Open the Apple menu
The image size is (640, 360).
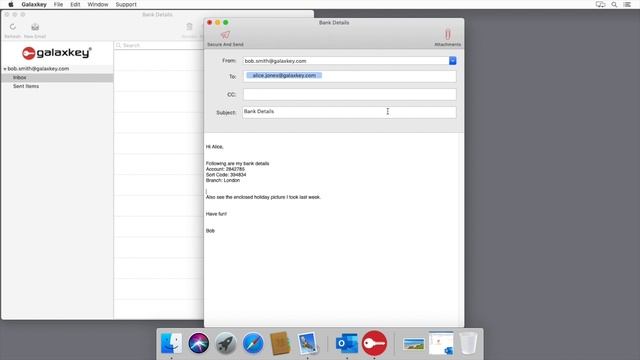point(11,4)
